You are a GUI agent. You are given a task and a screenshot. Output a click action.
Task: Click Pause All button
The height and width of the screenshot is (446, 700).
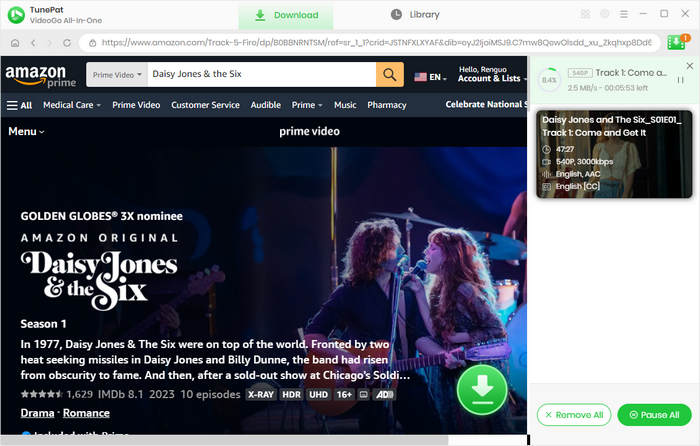coord(654,415)
